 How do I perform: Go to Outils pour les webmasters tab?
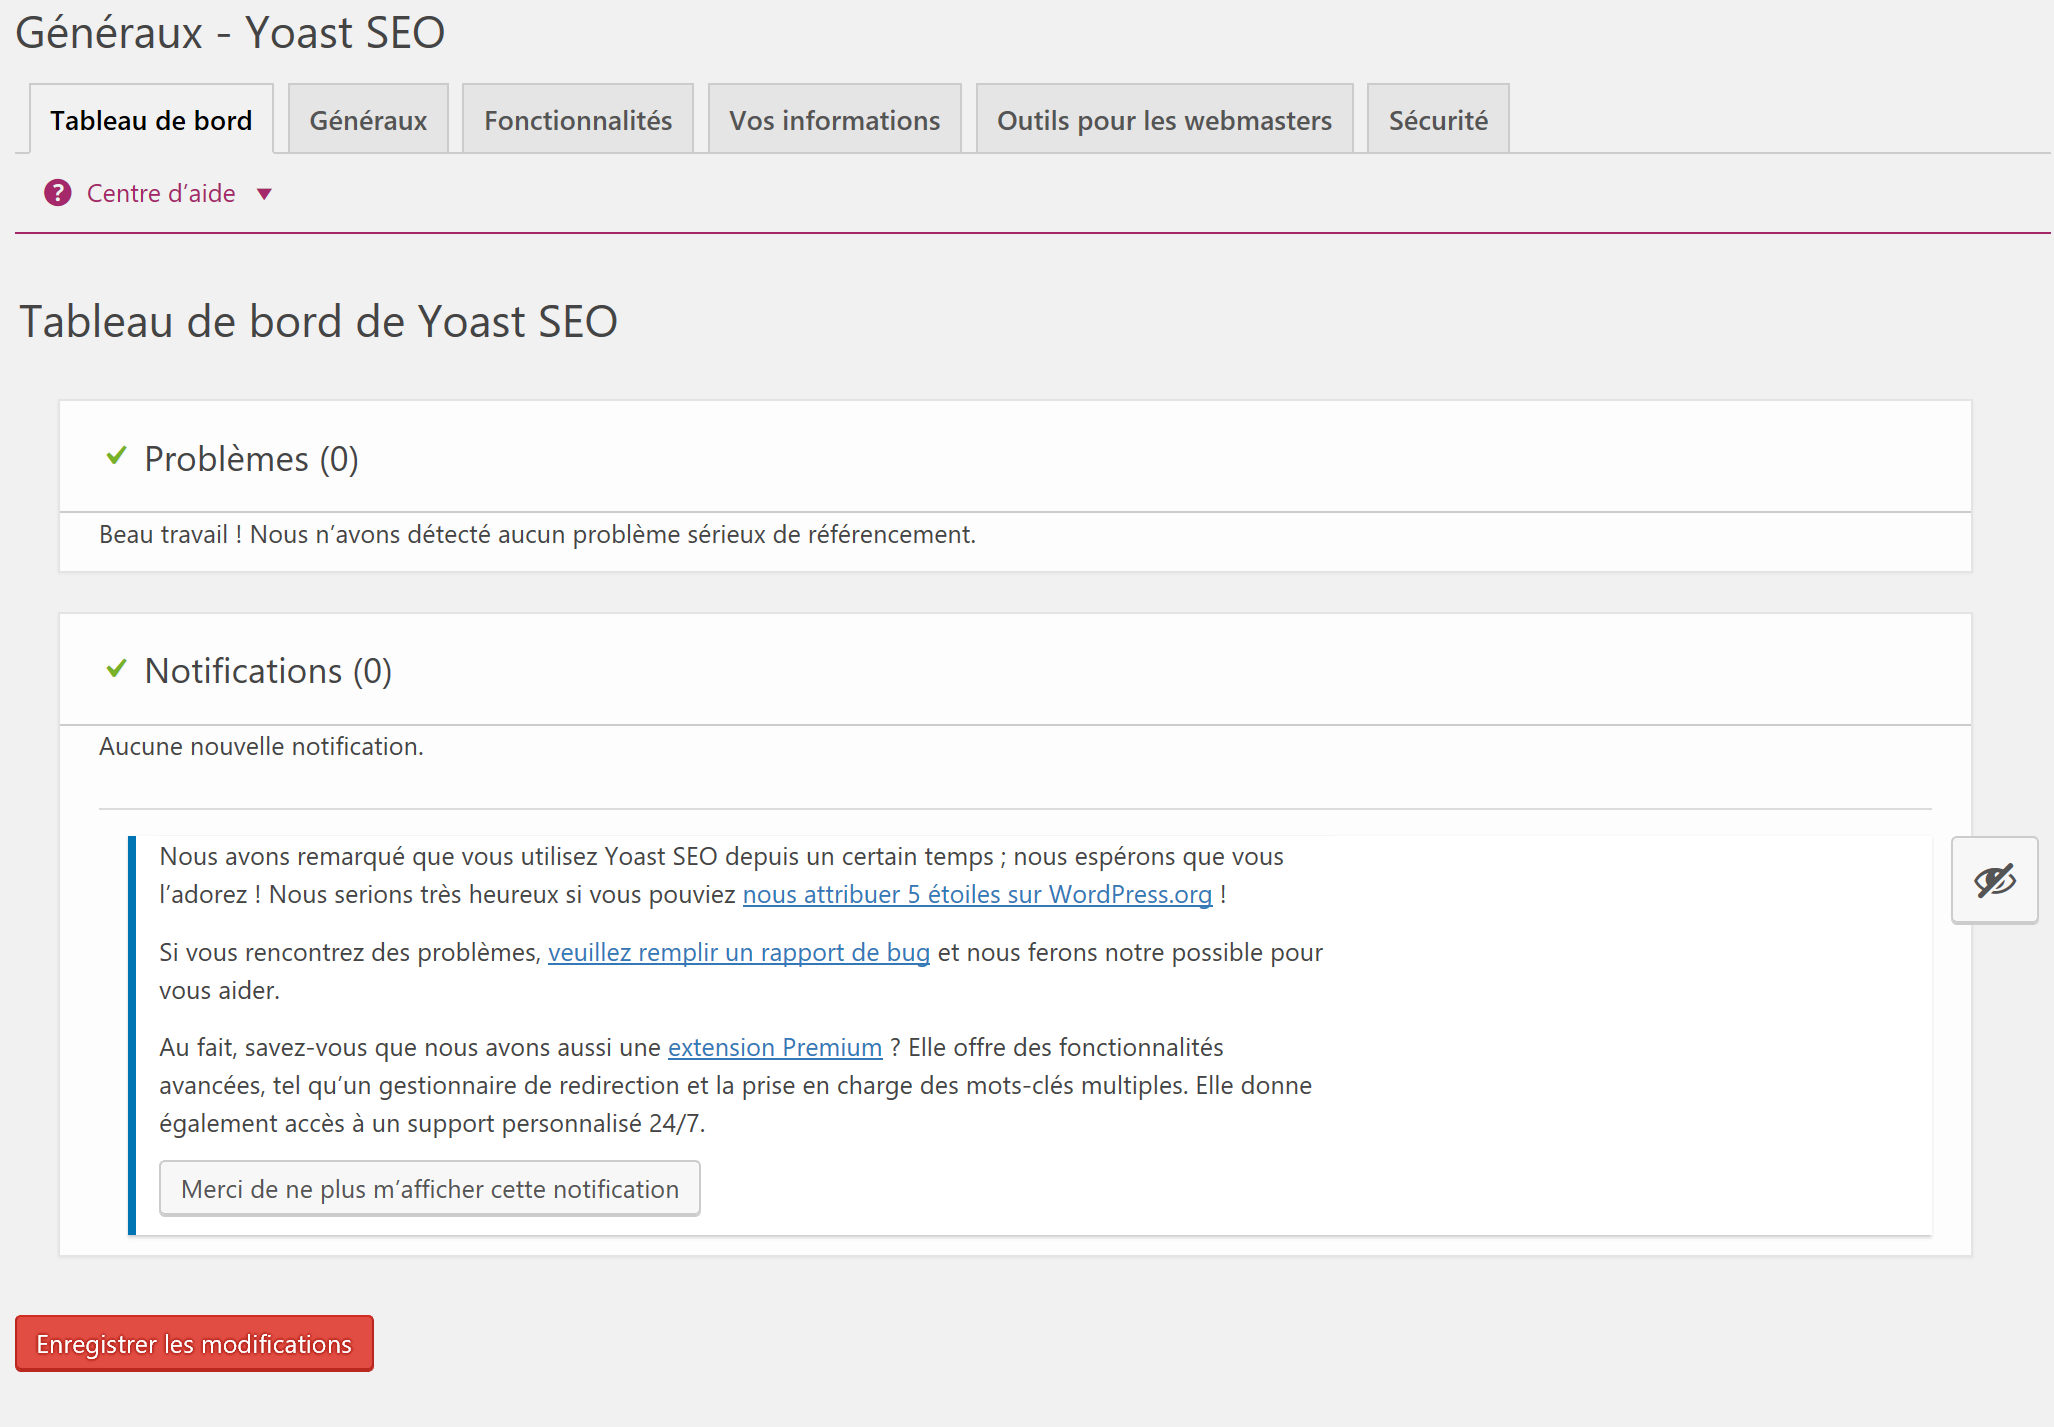tap(1164, 120)
